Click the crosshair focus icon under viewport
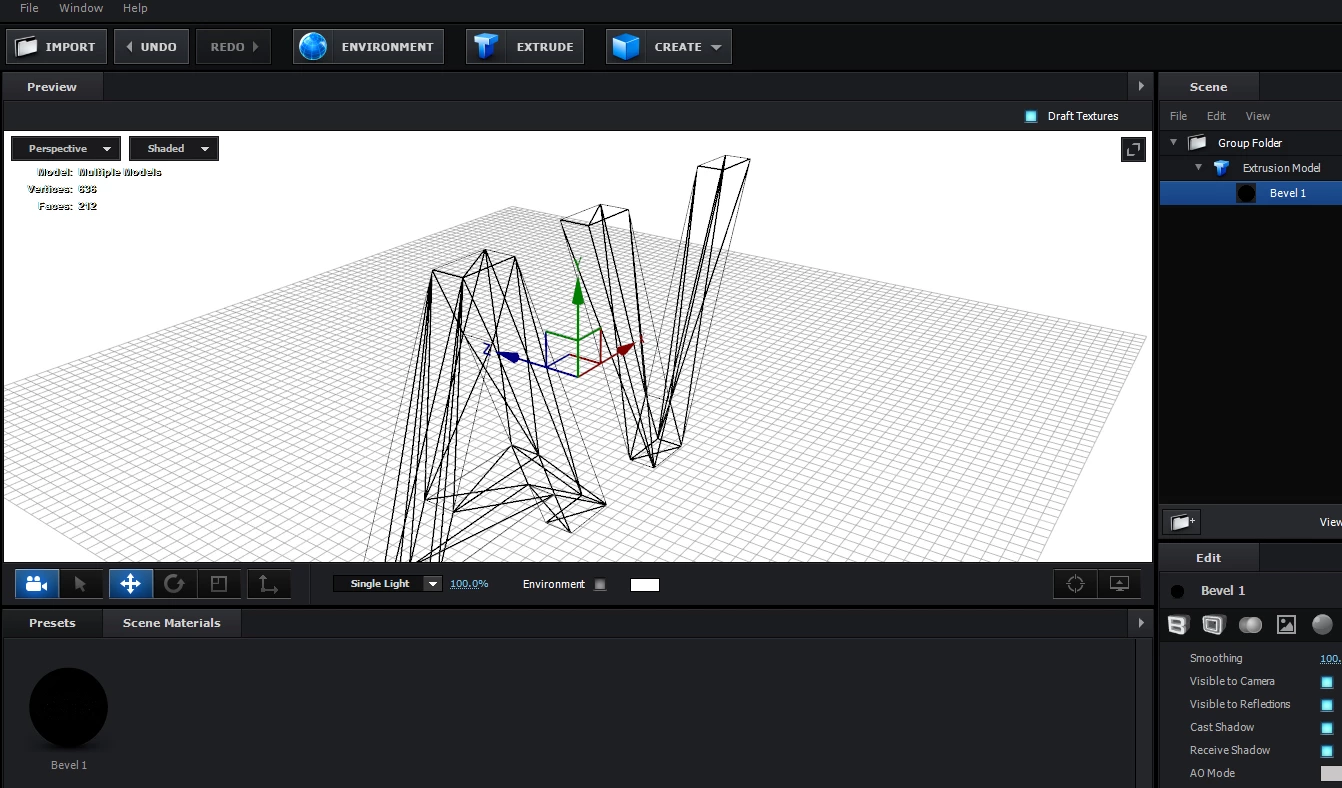This screenshot has height=788, width=1342. click(1076, 584)
